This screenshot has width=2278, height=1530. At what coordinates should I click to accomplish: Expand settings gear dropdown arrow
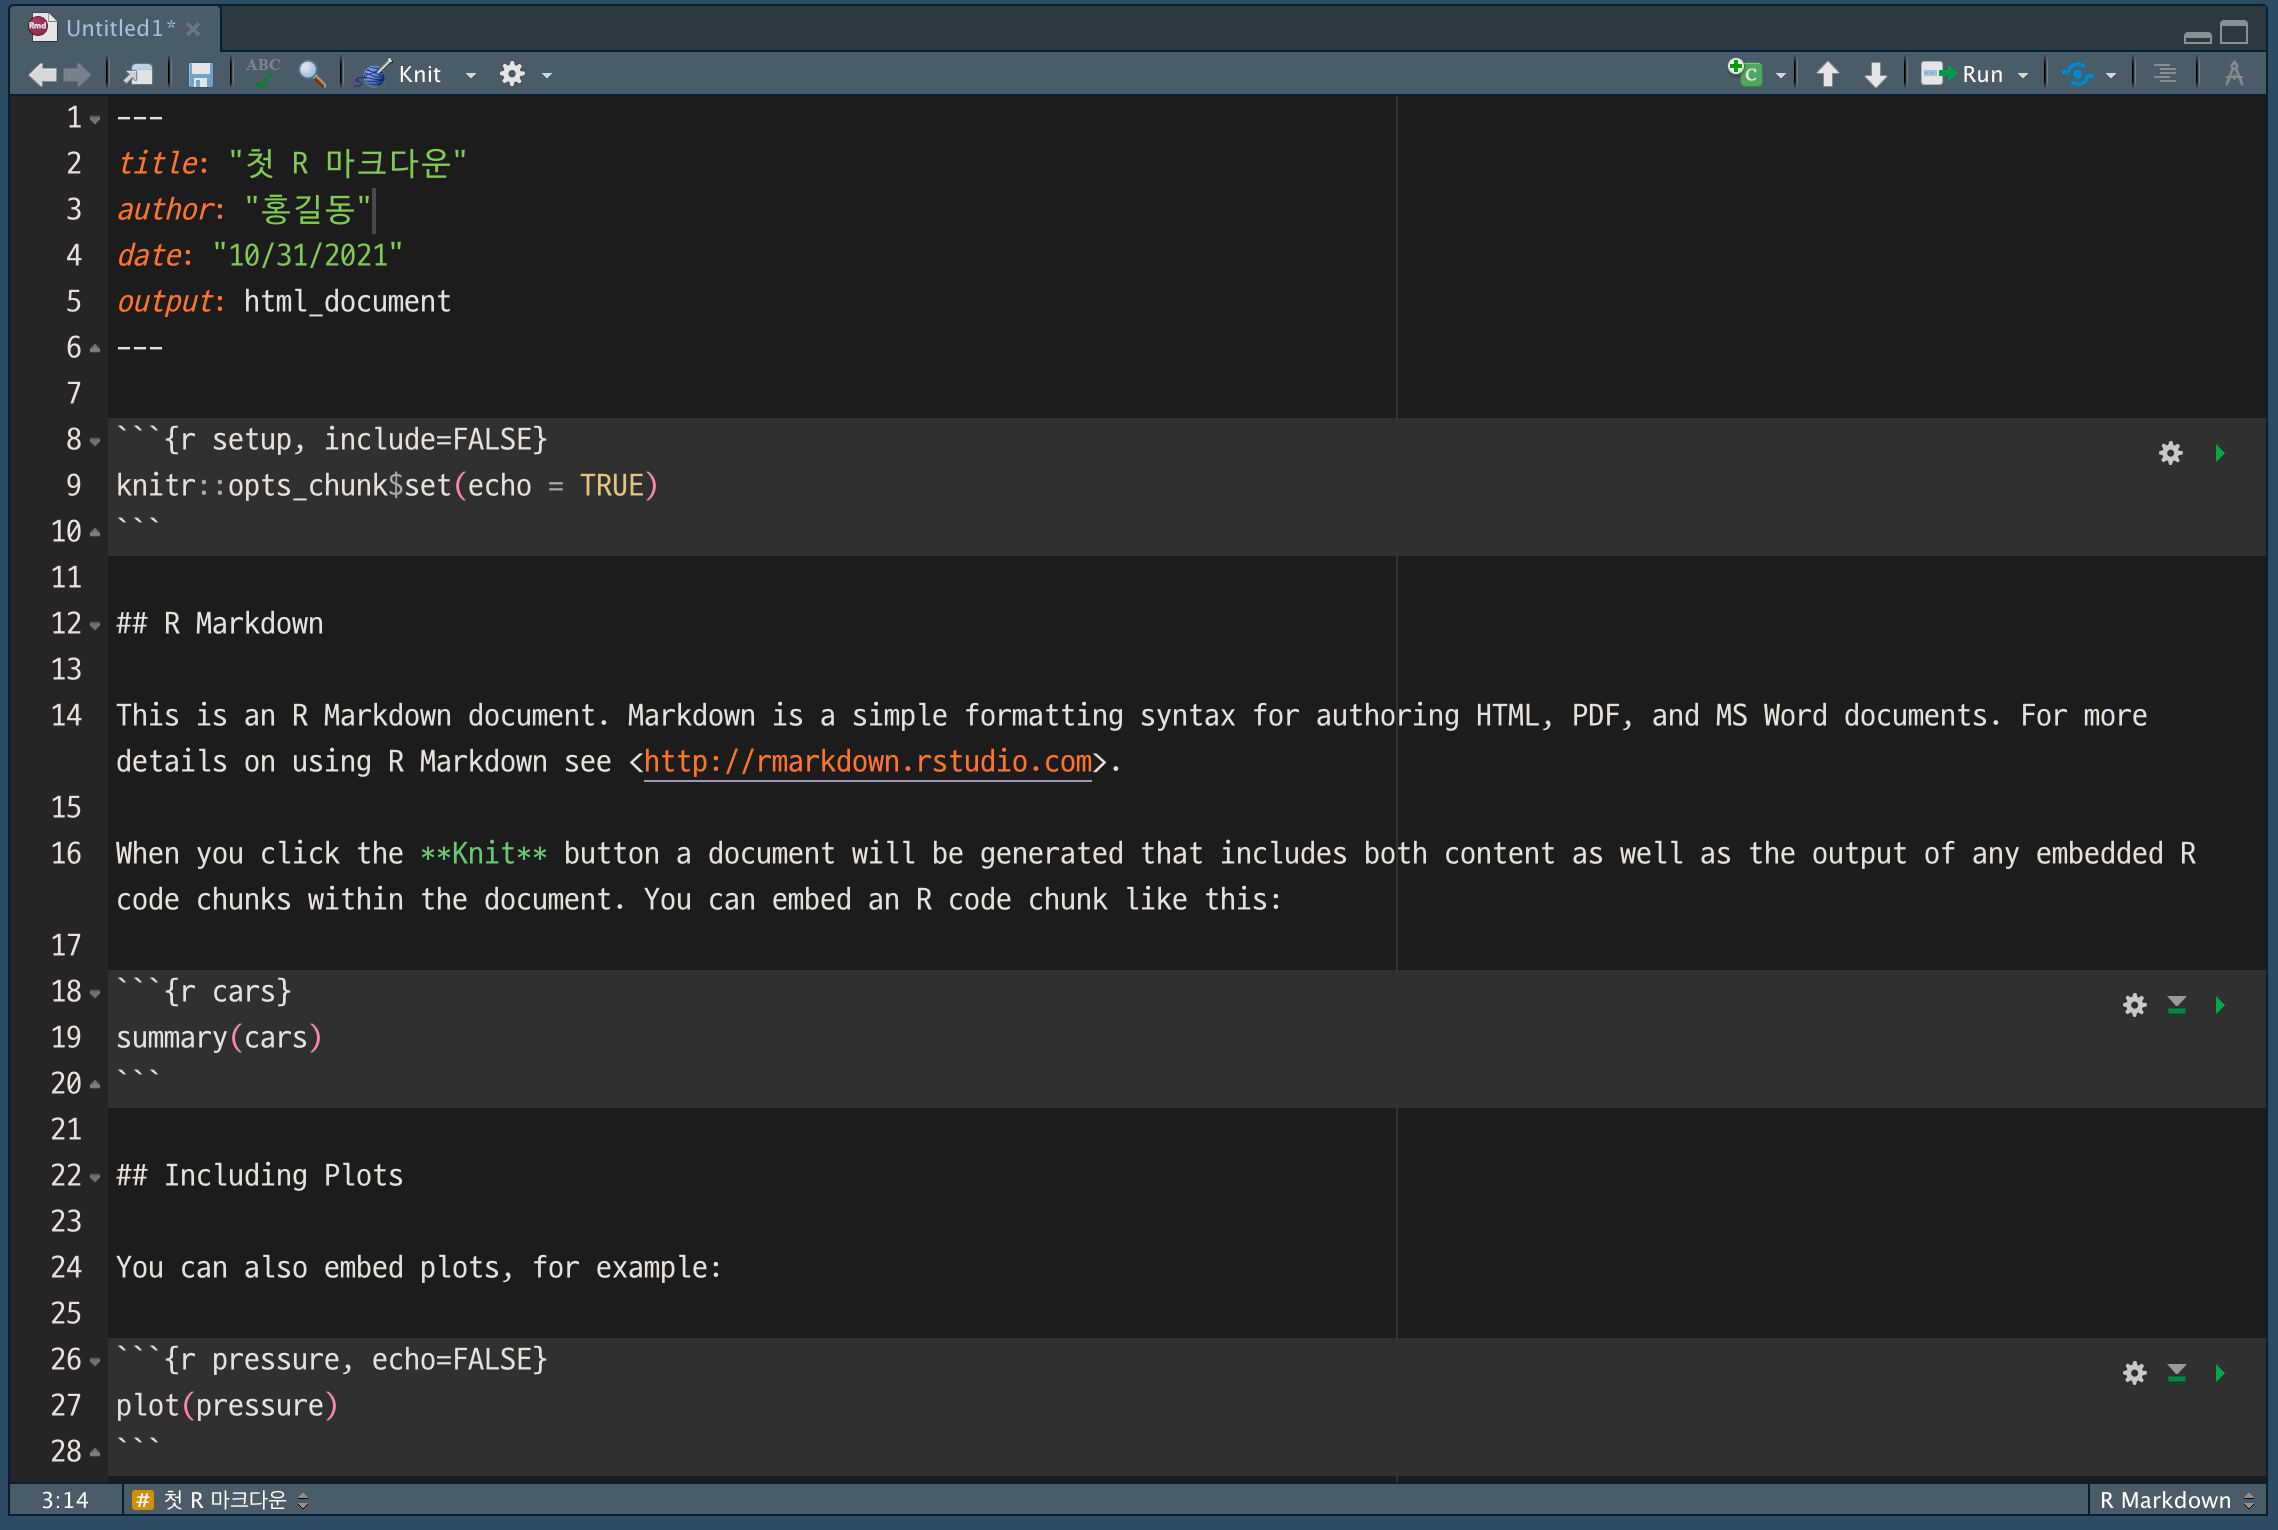point(547,75)
